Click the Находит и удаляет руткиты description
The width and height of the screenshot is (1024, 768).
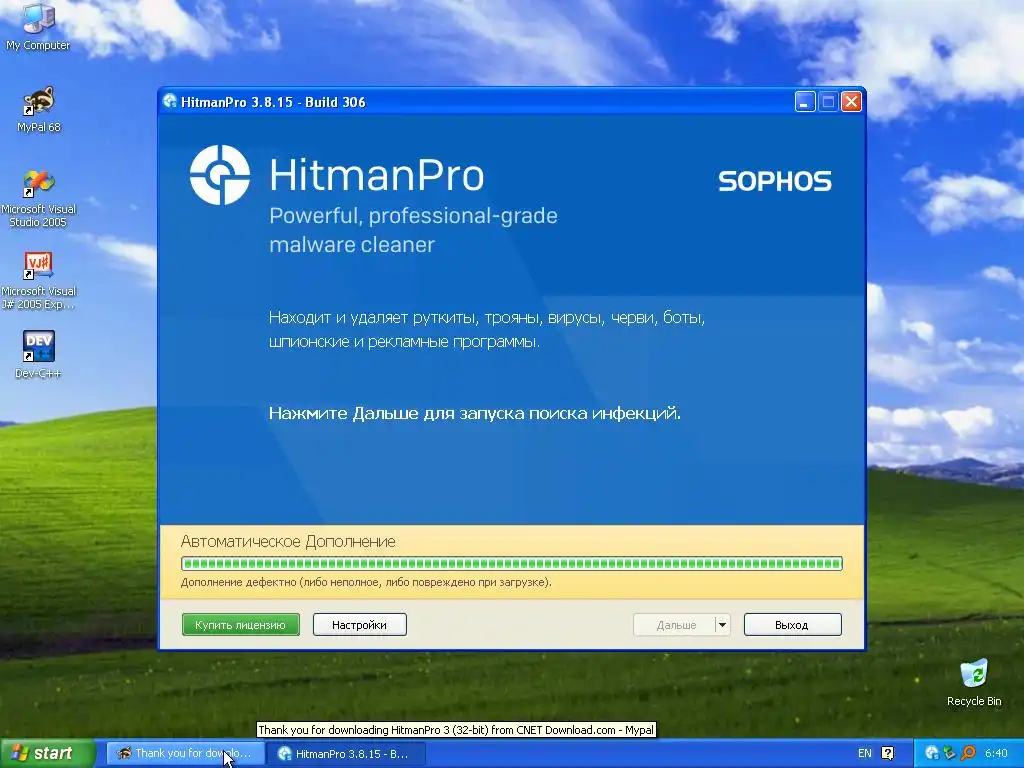click(x=487, y=329)
